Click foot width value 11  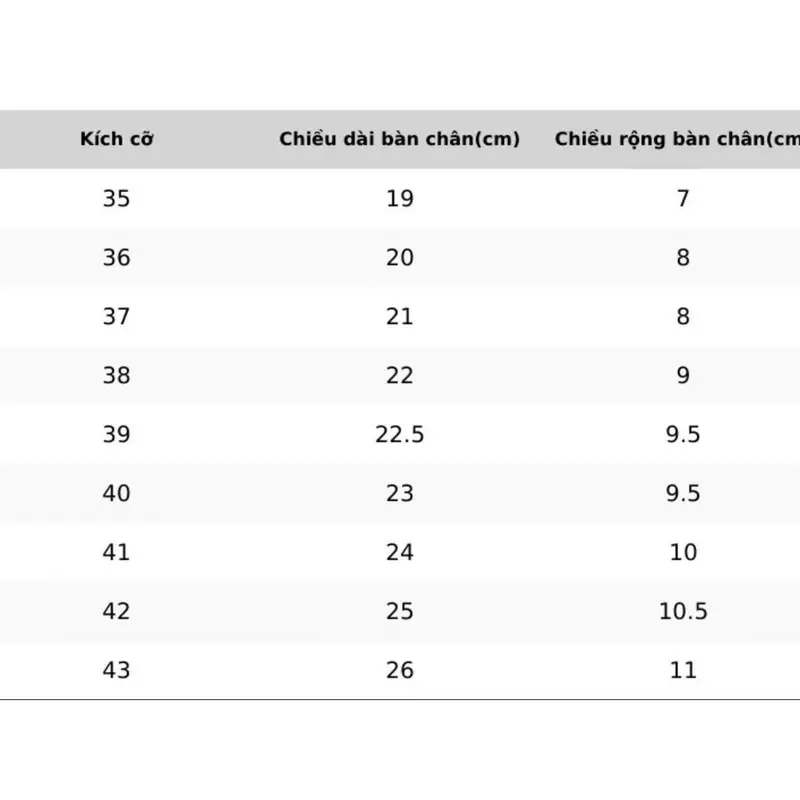pos(683,670)
